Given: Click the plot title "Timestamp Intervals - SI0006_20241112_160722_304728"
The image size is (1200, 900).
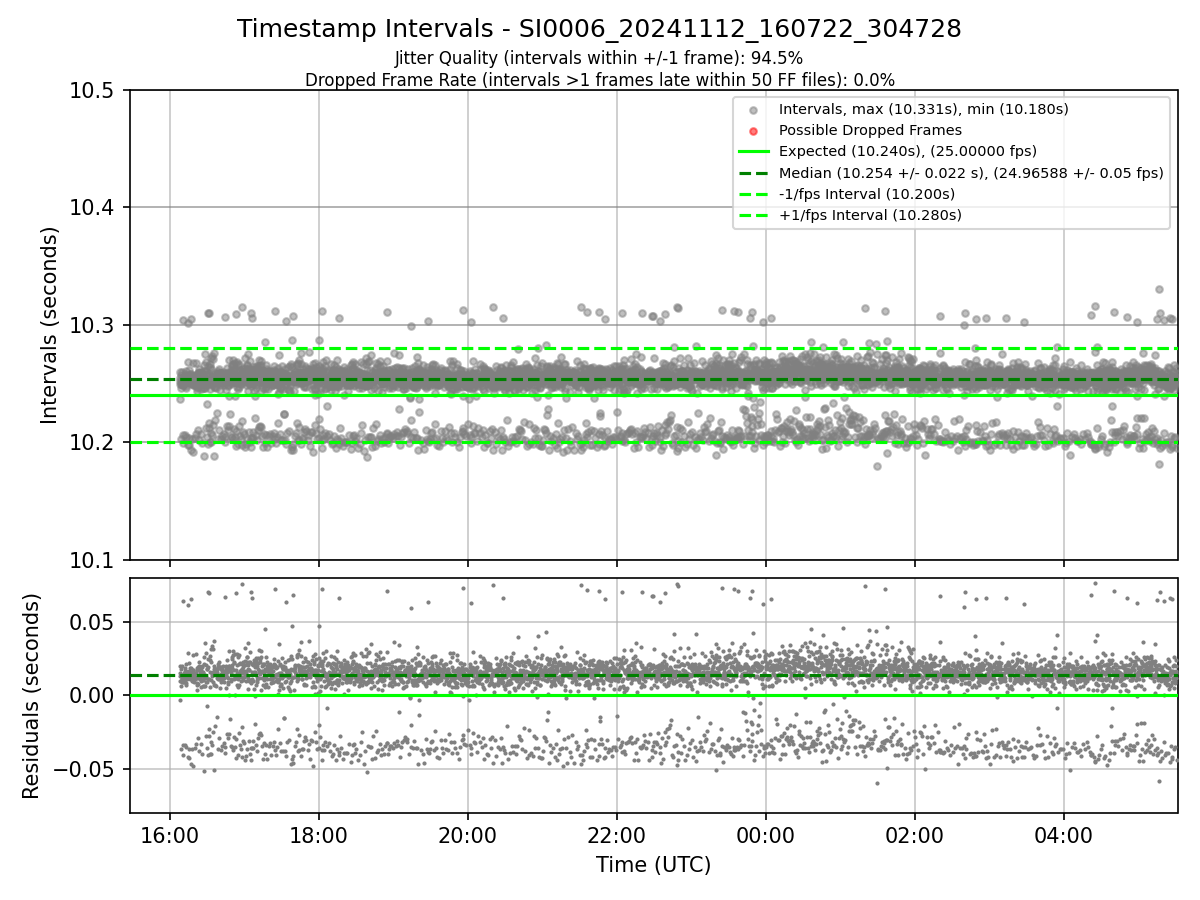Looking at the screenshot, I should [599, 29].
